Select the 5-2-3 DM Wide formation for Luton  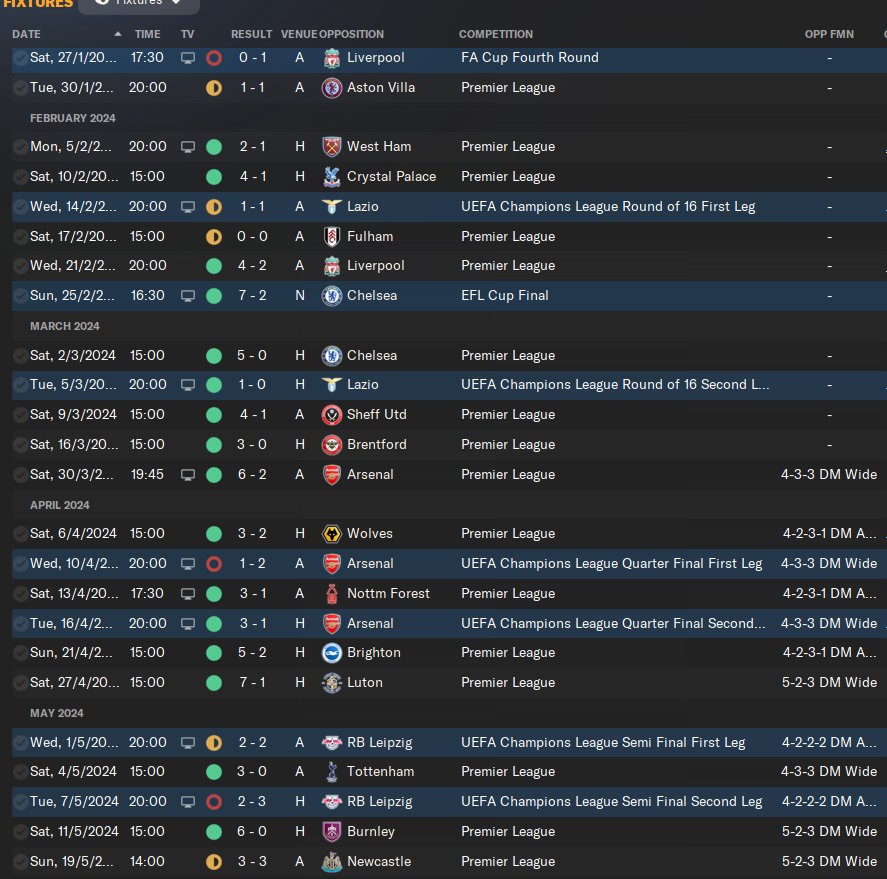829,683
